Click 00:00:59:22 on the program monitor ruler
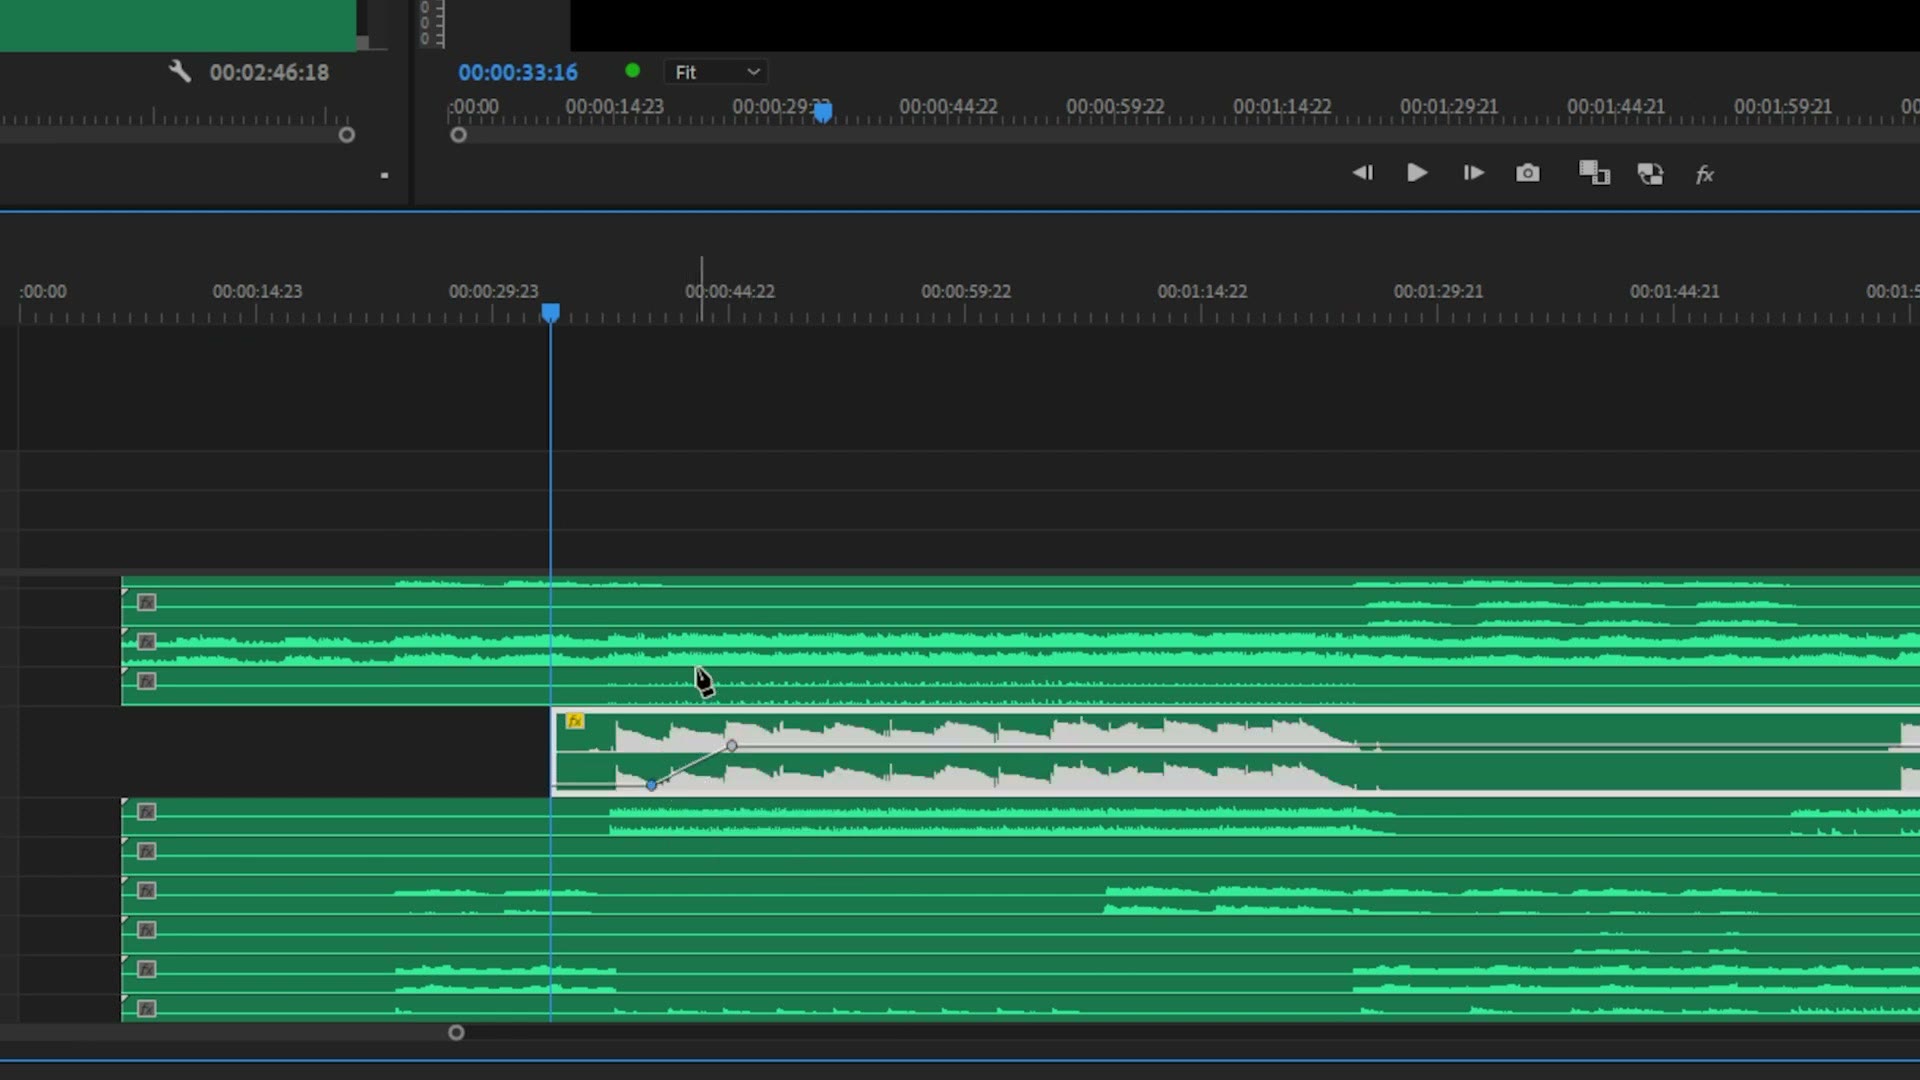 [x=1115, y=106]
